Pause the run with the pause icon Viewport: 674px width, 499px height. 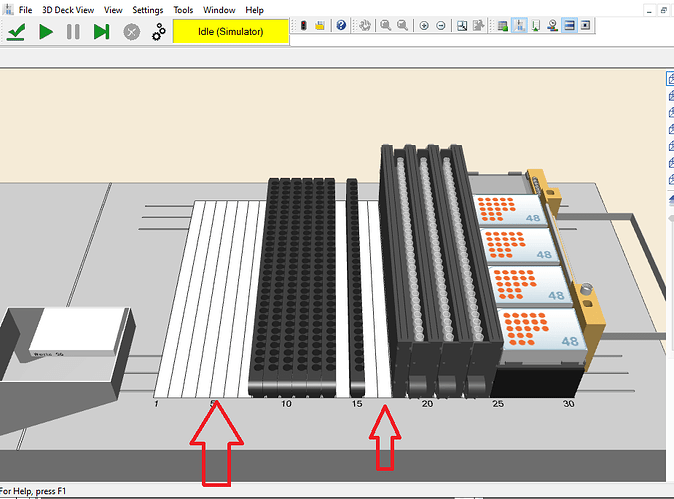(73, 32)
